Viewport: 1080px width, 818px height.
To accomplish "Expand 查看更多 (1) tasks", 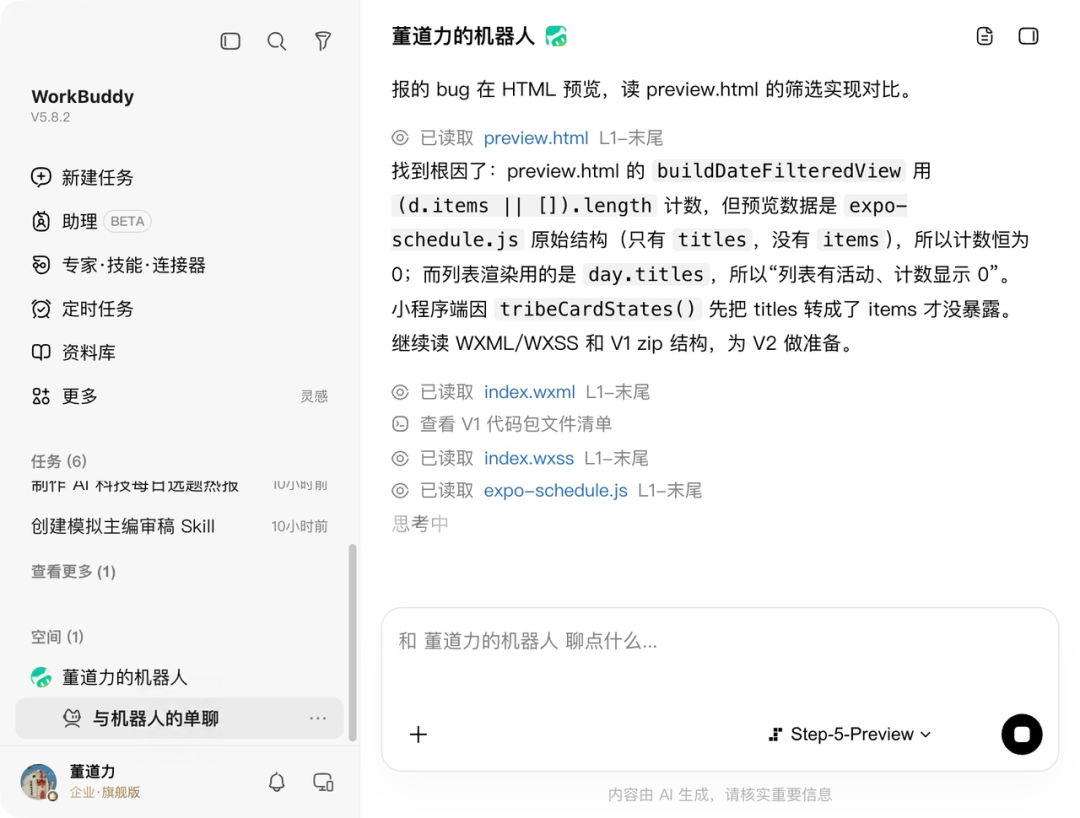I will pyautogui.click(x=73, y=571).
